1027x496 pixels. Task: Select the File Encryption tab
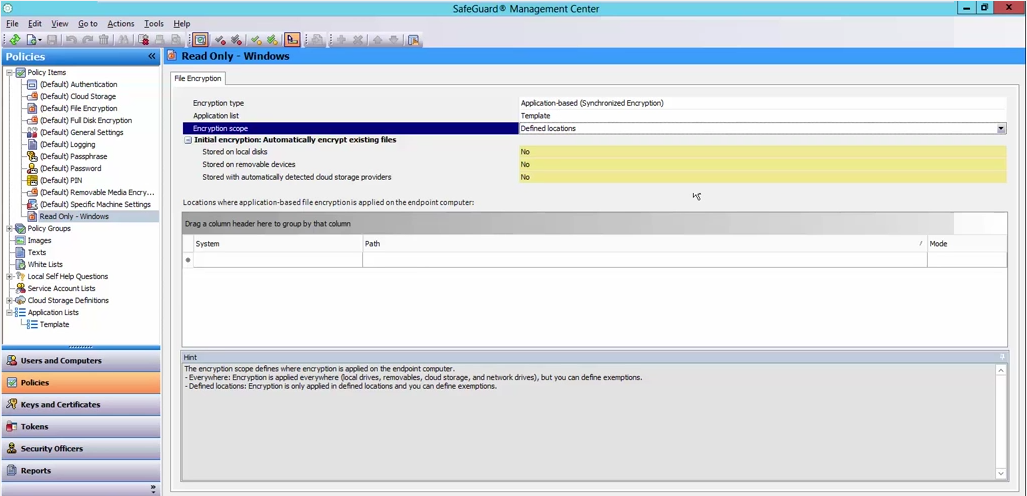pyautogui.click(x=198, y=78)
